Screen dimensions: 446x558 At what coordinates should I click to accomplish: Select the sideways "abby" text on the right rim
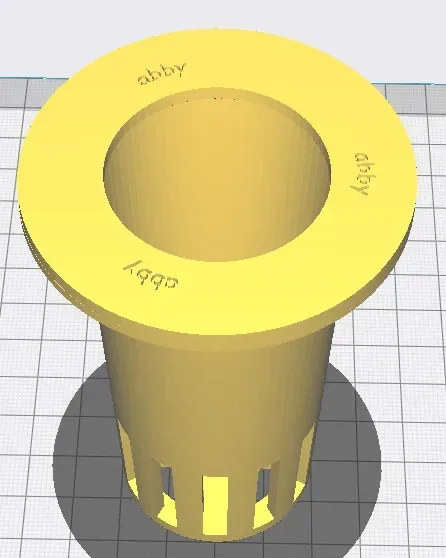(360, 174)
